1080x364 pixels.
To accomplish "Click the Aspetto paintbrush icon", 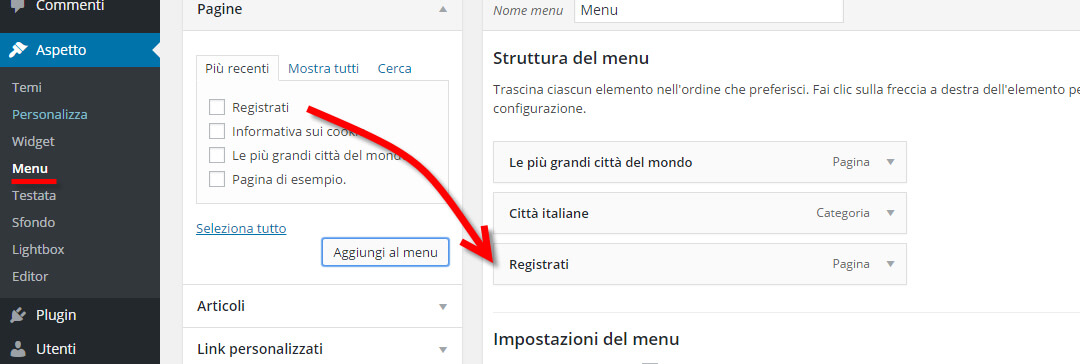I will pos(19,50).
